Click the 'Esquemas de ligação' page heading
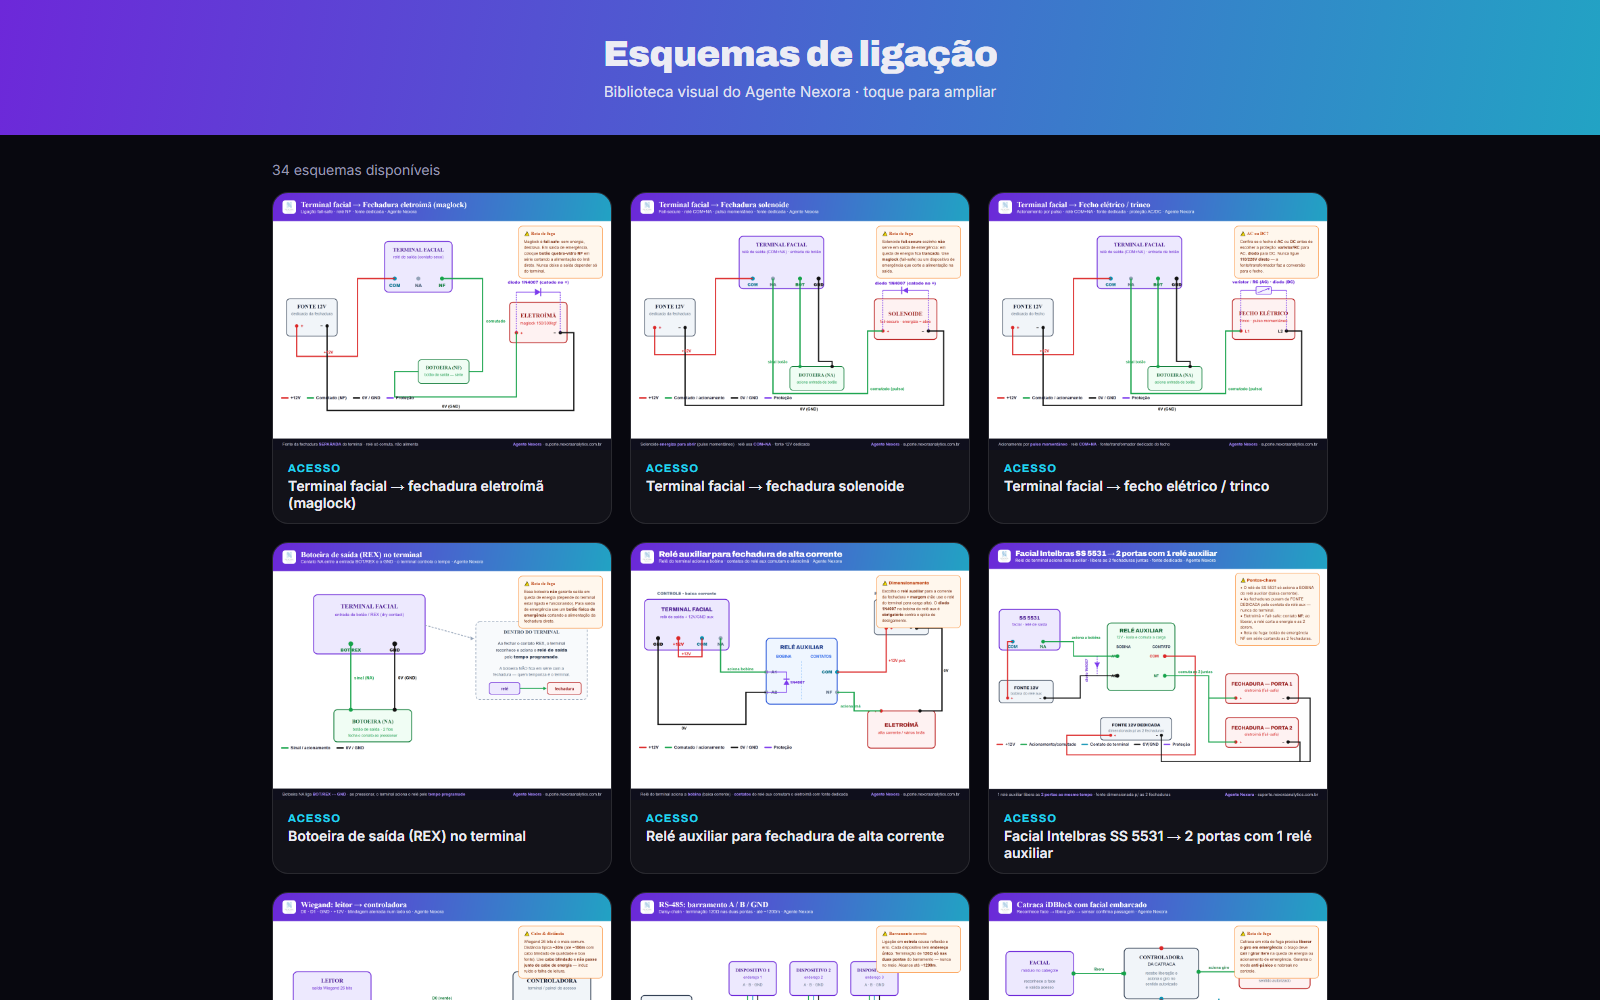 pos(800,54)
